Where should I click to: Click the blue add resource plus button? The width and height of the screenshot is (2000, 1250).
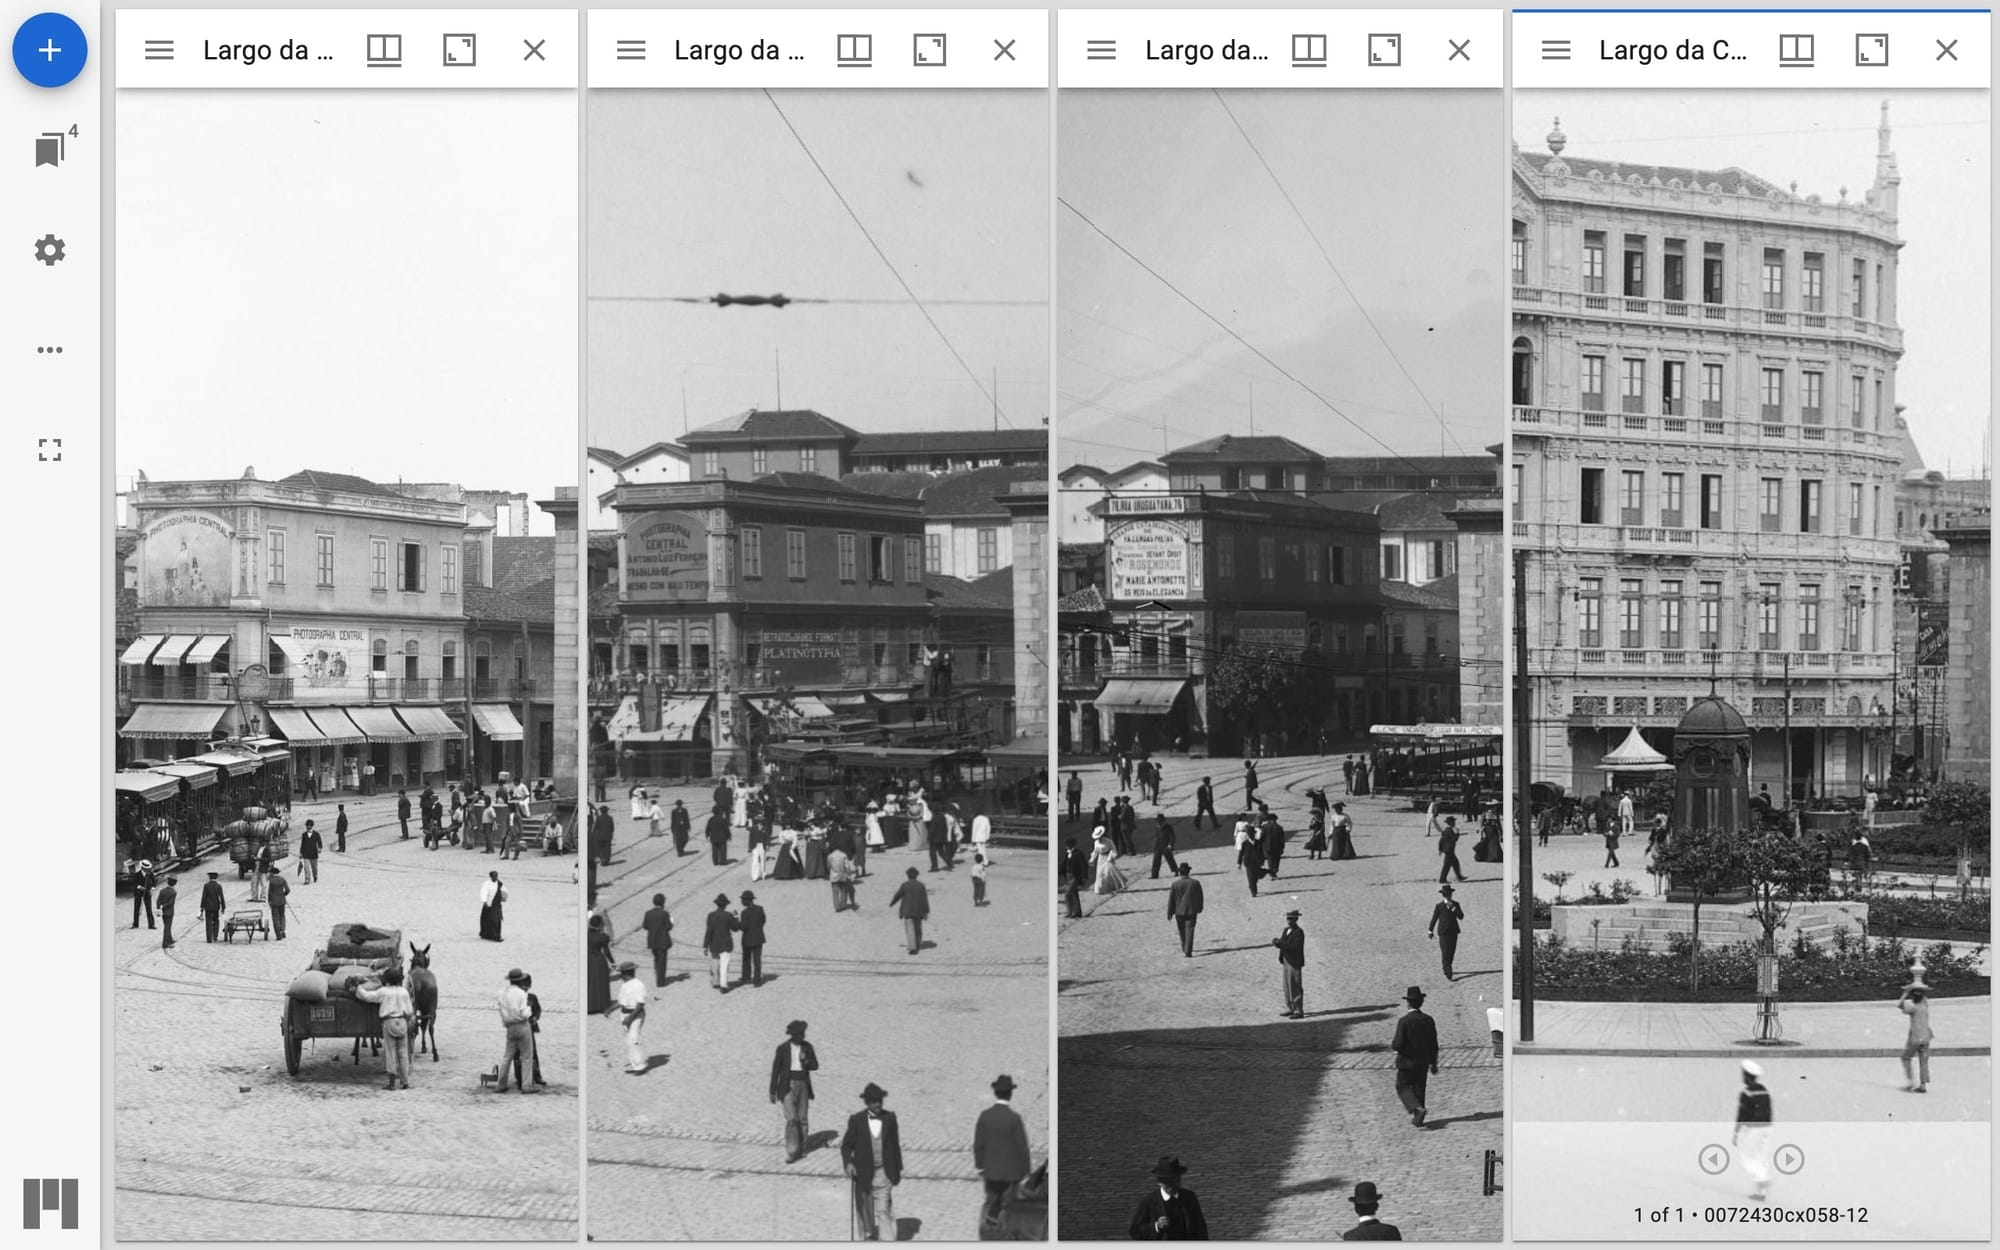click(x=49, y=50)
